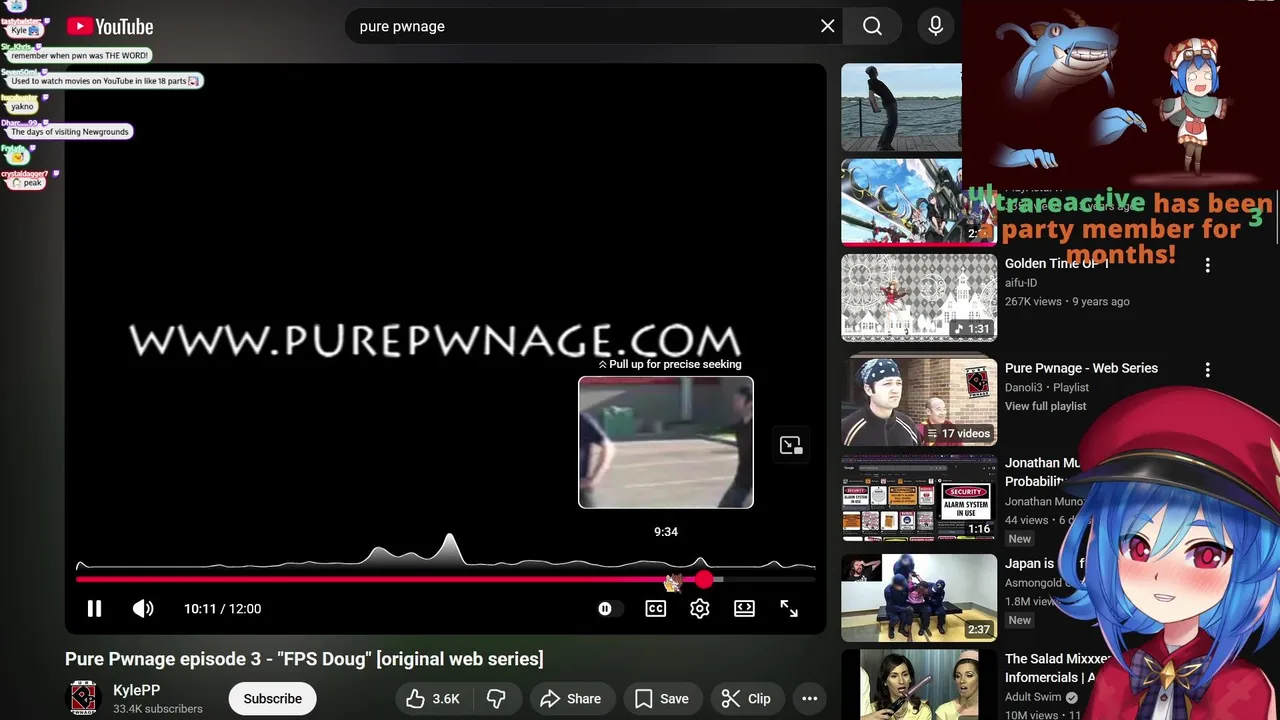This screenshot has width=1280, height=720.
Task: Click chat message 'The days of visiting Newgrounds'
Action: click(70, 132)
